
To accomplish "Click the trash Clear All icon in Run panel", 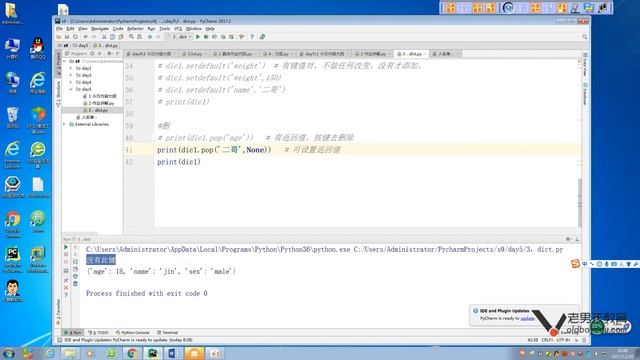I will click(76, 284).
